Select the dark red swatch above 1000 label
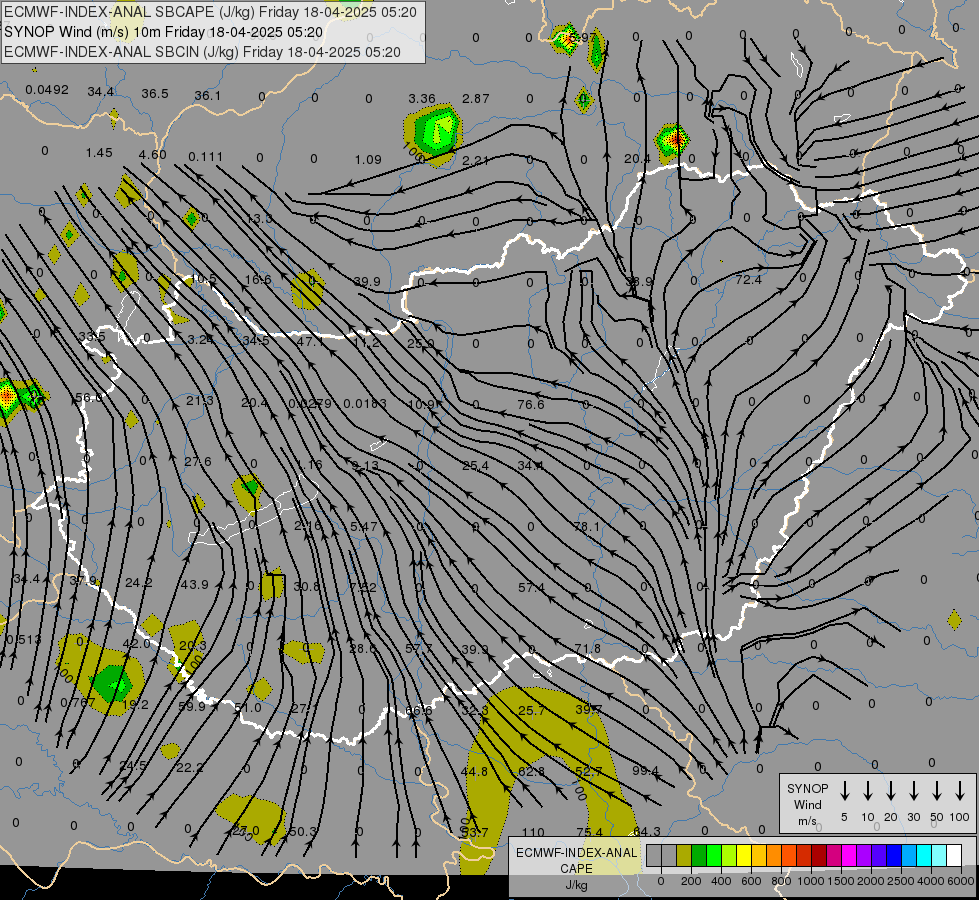The height and width of the screenshot is (900, 979). pos(819,856)
